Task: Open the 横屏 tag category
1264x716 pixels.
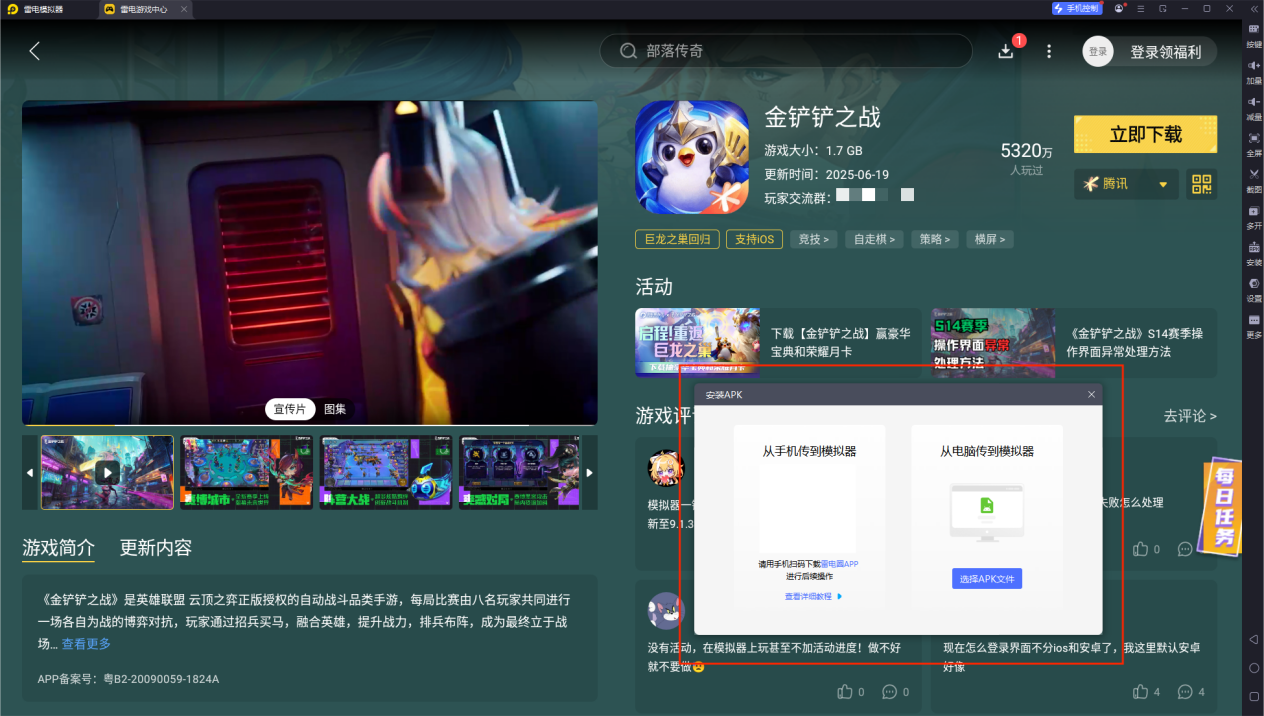Action: click(990, 239)
